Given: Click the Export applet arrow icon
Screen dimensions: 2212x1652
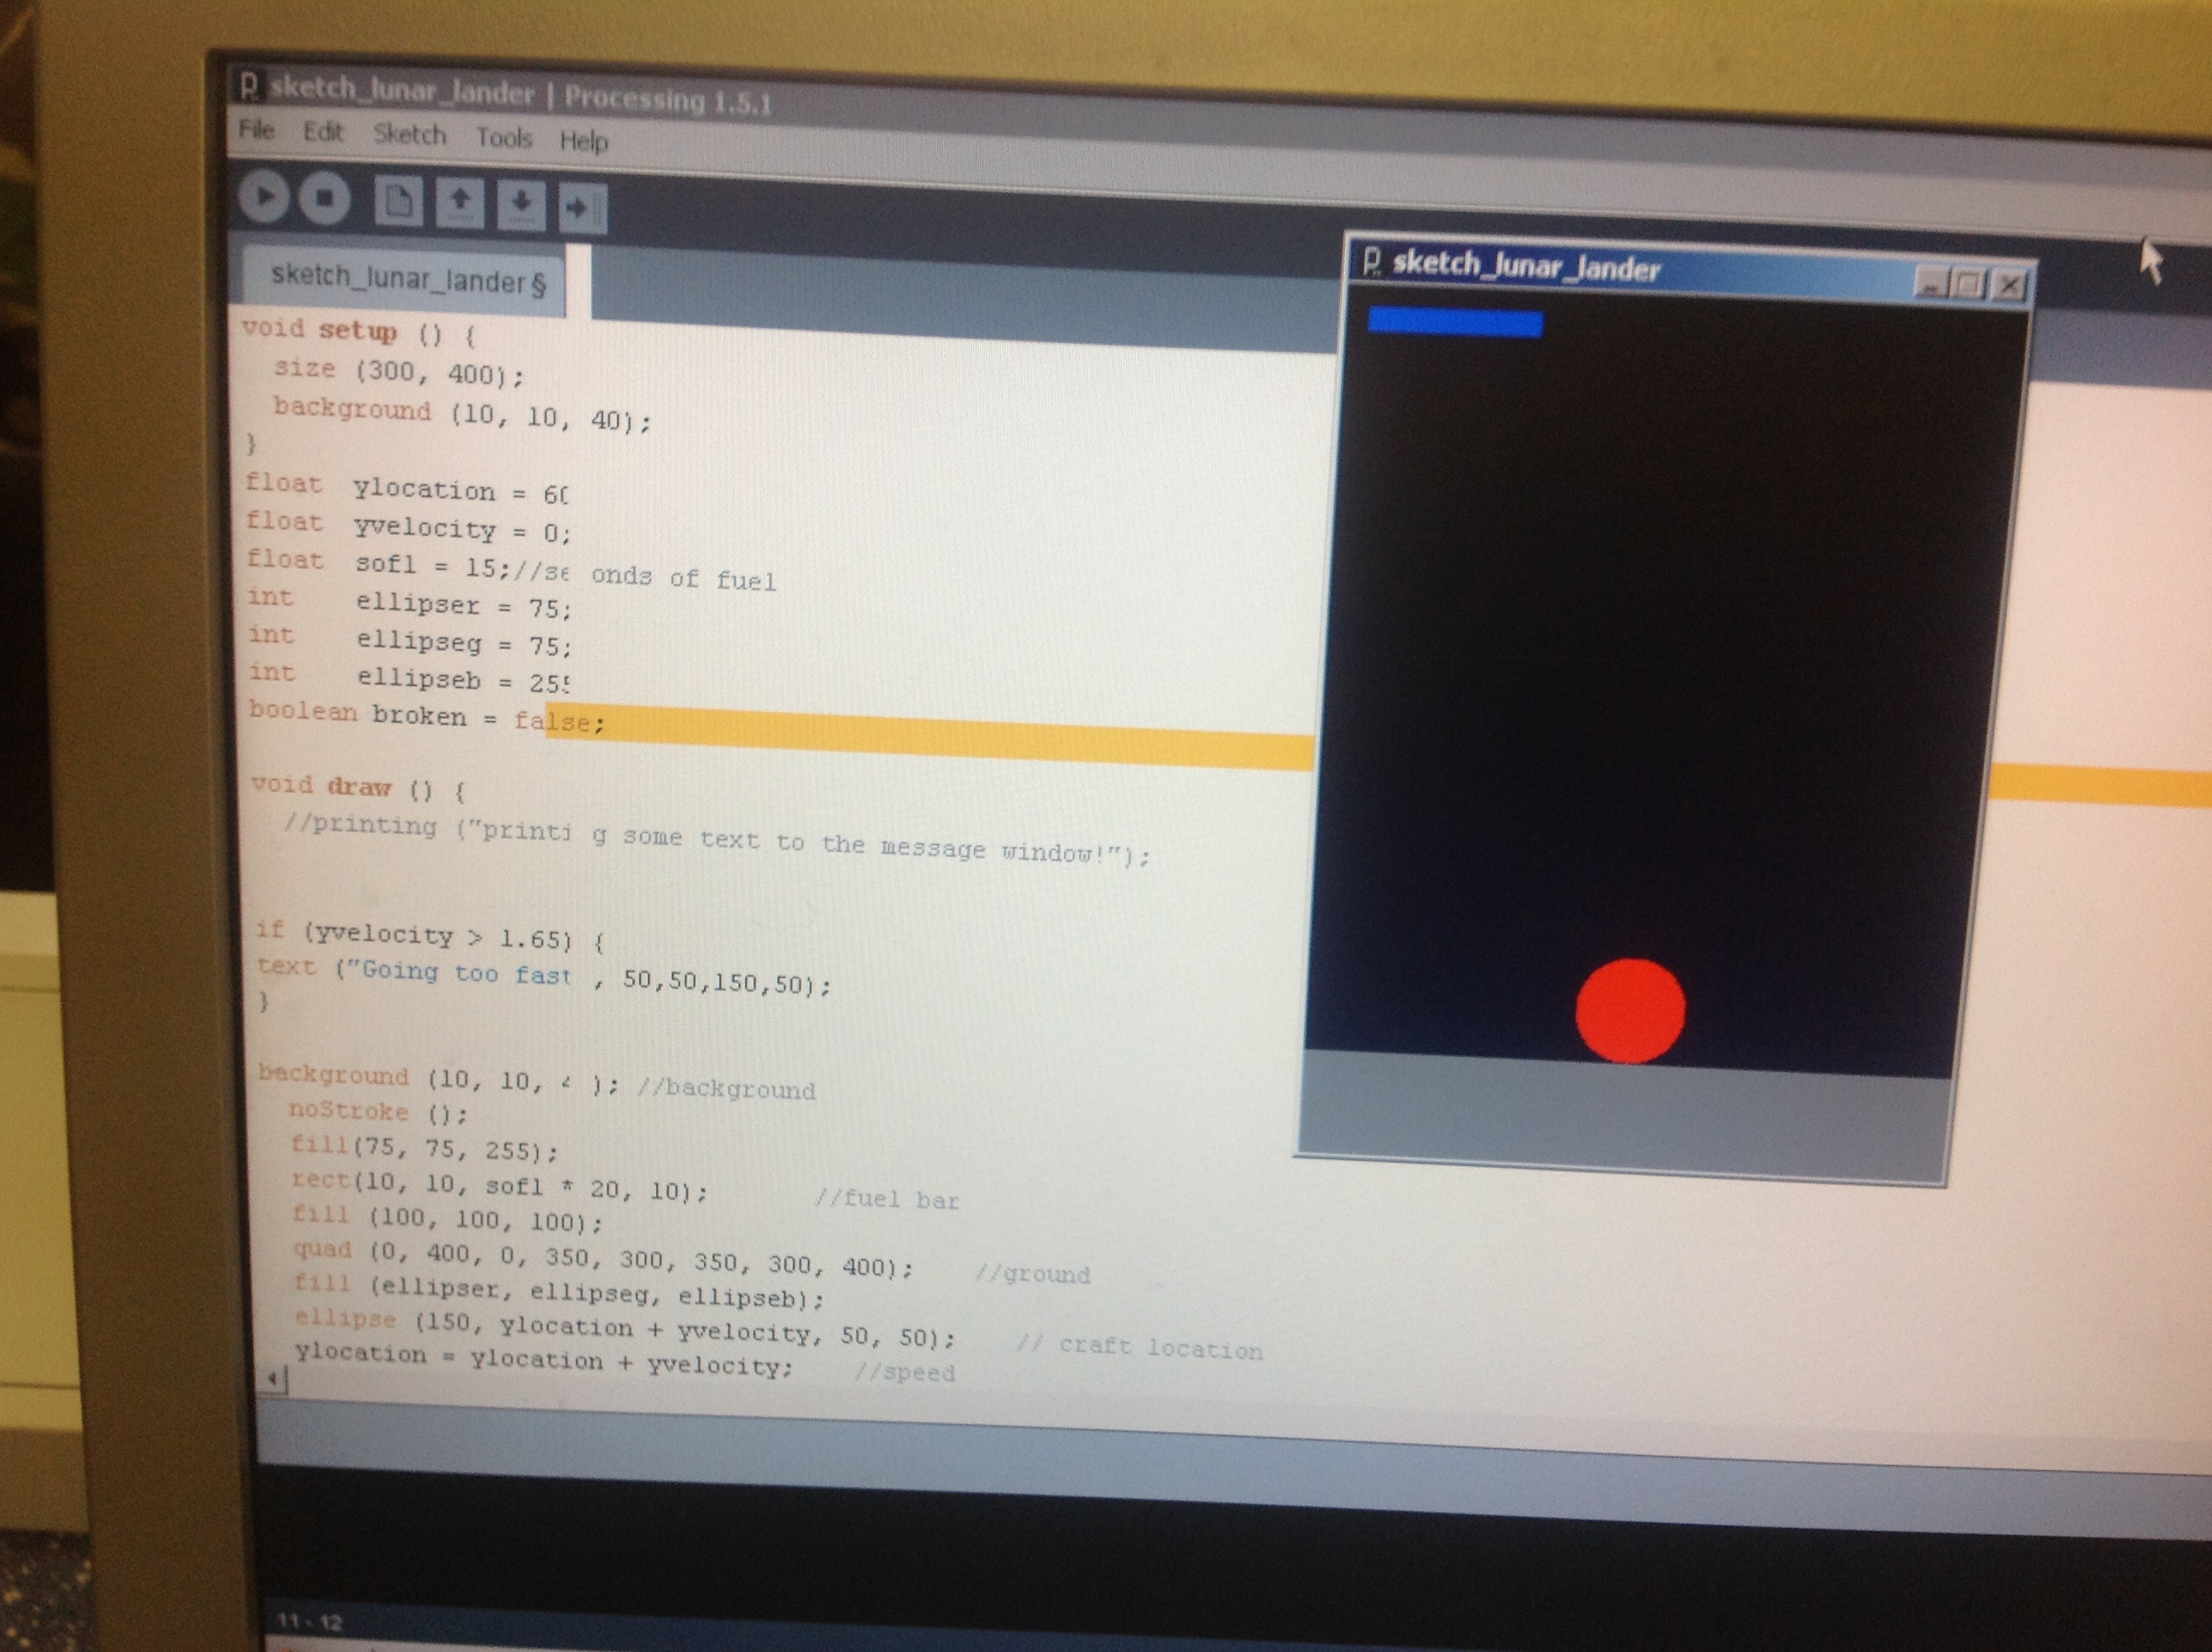Looking at the screenshot, I should coord(582,208).
